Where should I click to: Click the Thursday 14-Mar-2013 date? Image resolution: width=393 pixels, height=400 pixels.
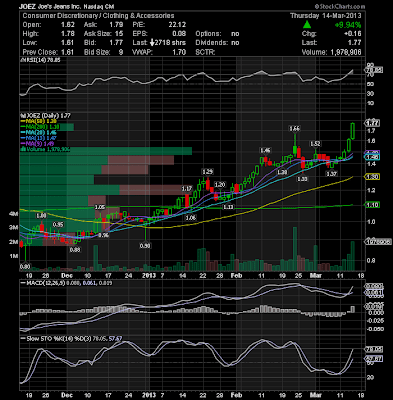(x=326, y=16)
